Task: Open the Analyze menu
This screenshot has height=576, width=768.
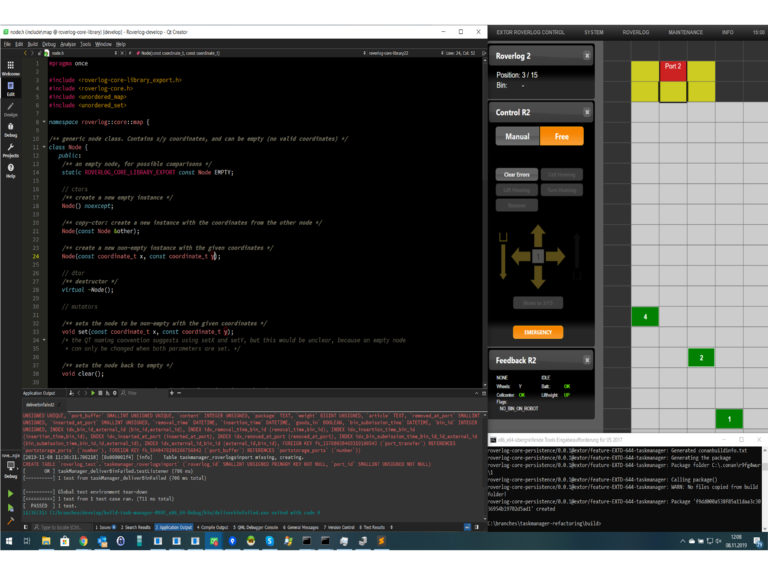Action: (x=68, y=44)
